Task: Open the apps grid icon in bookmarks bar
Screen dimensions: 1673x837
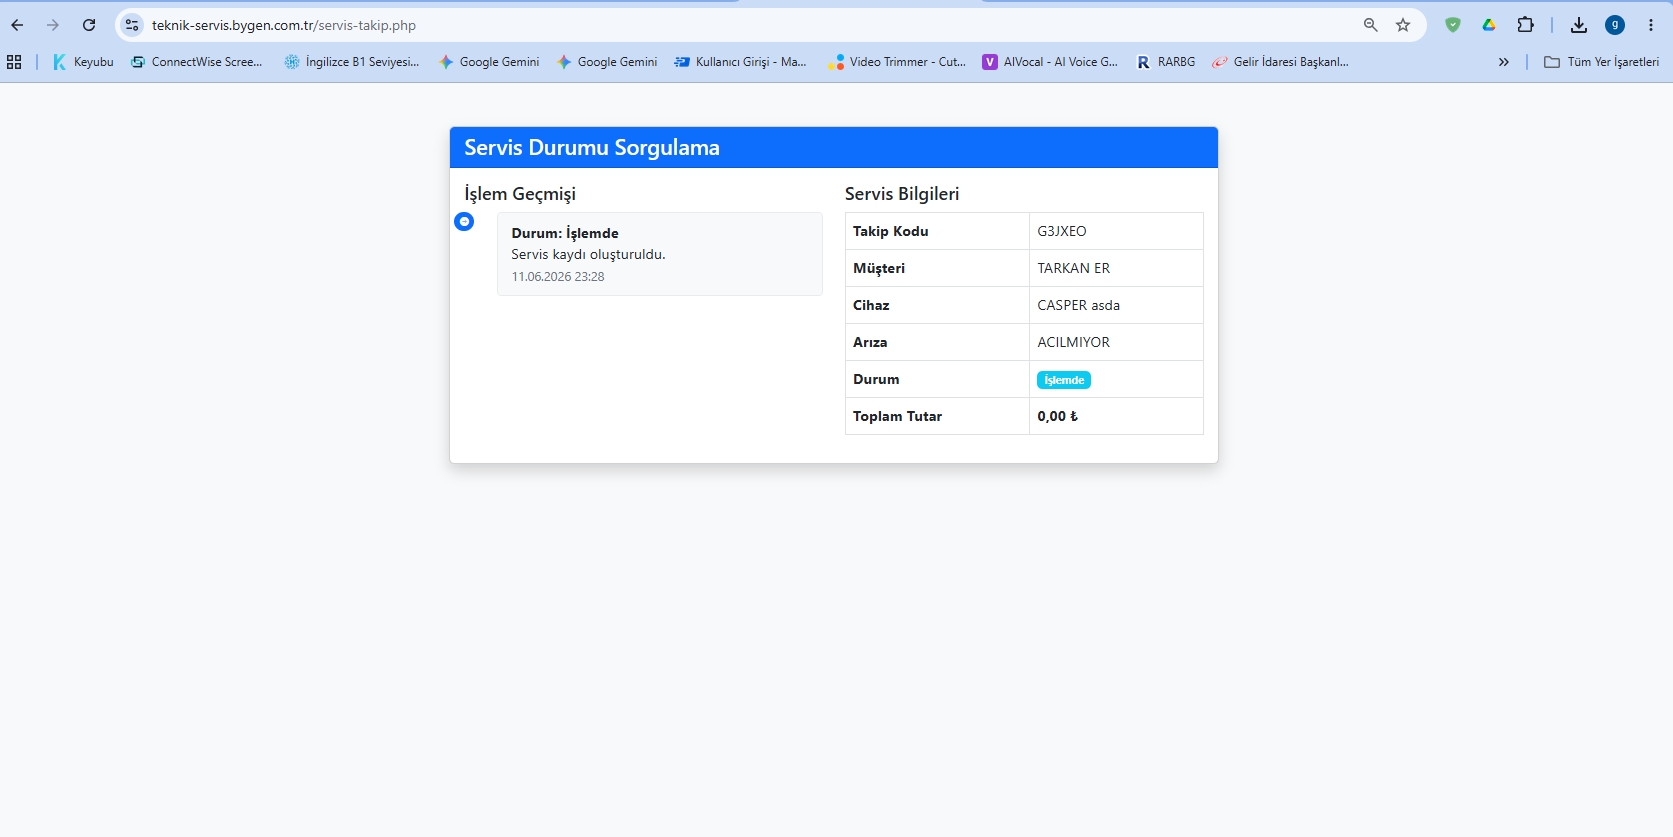Action: pos(14,62)
